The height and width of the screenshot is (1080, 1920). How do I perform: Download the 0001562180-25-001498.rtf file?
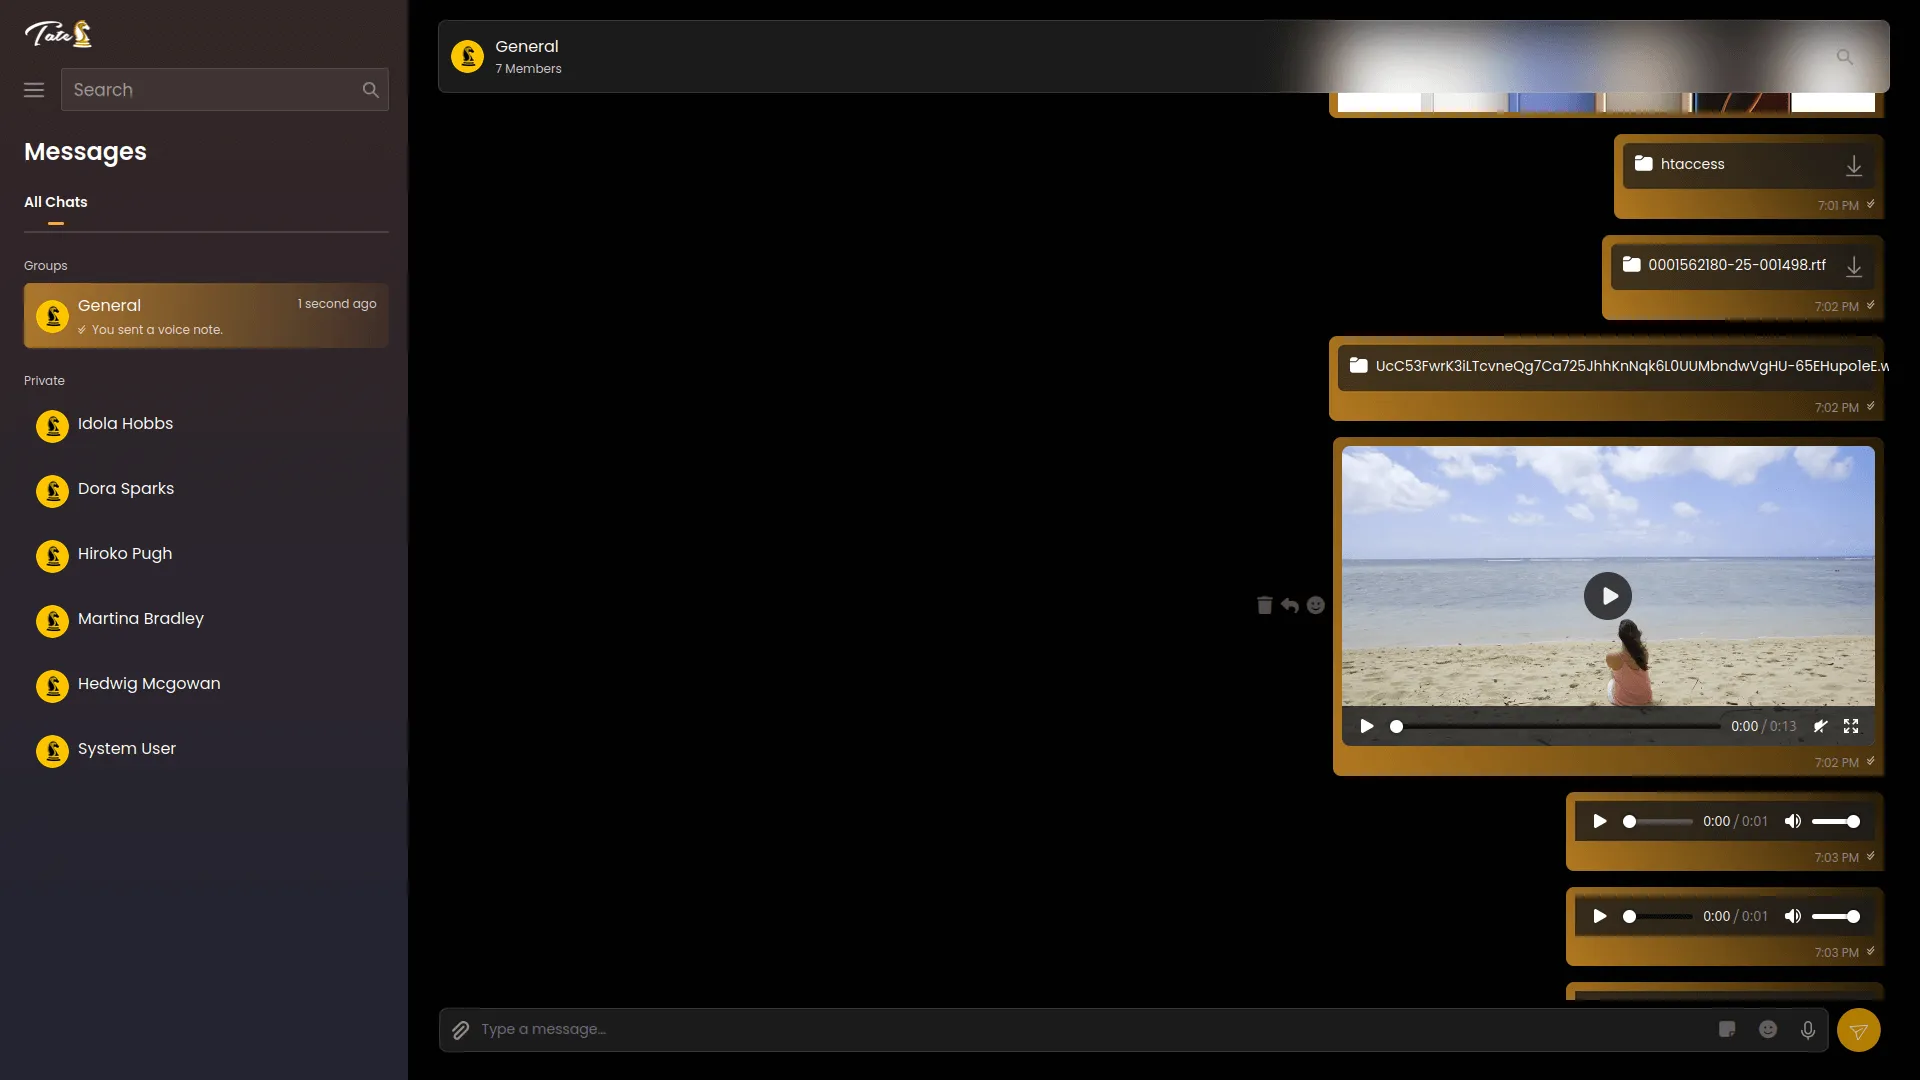[1854, 266]
